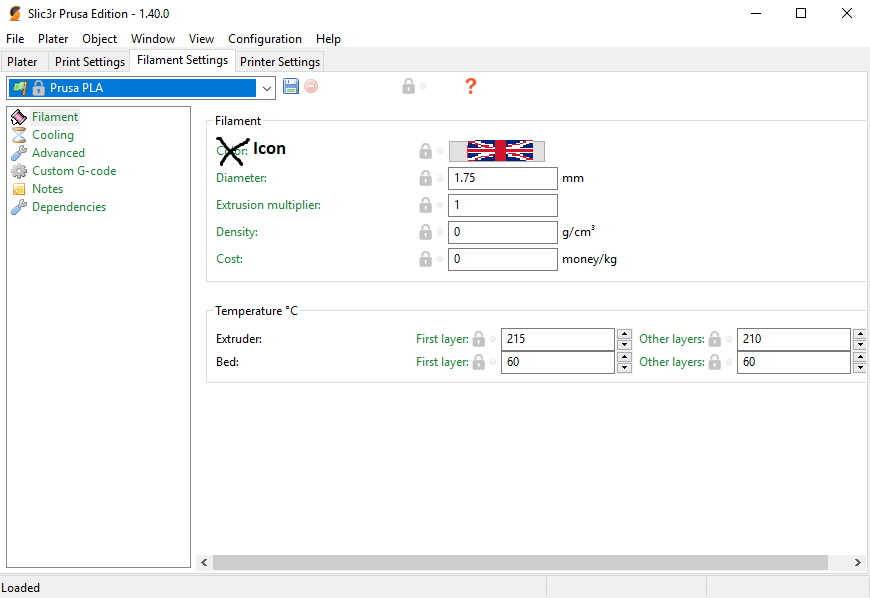Viewport: 870px width, 598px height.
Task: Click the hourglass Cooling icon
Action: [x=19, y=135]
